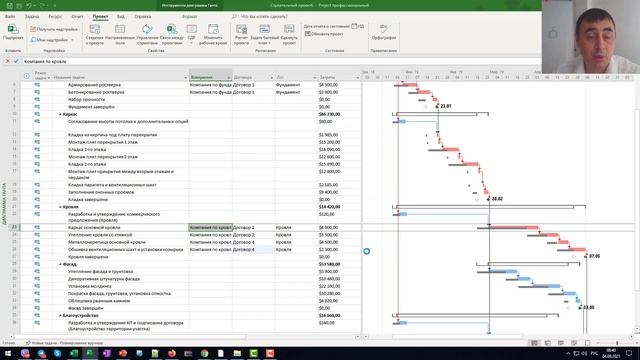This screenshot has height=360, width=640.
Task: Open Настраиваемые поля
Action: [120, 34]
